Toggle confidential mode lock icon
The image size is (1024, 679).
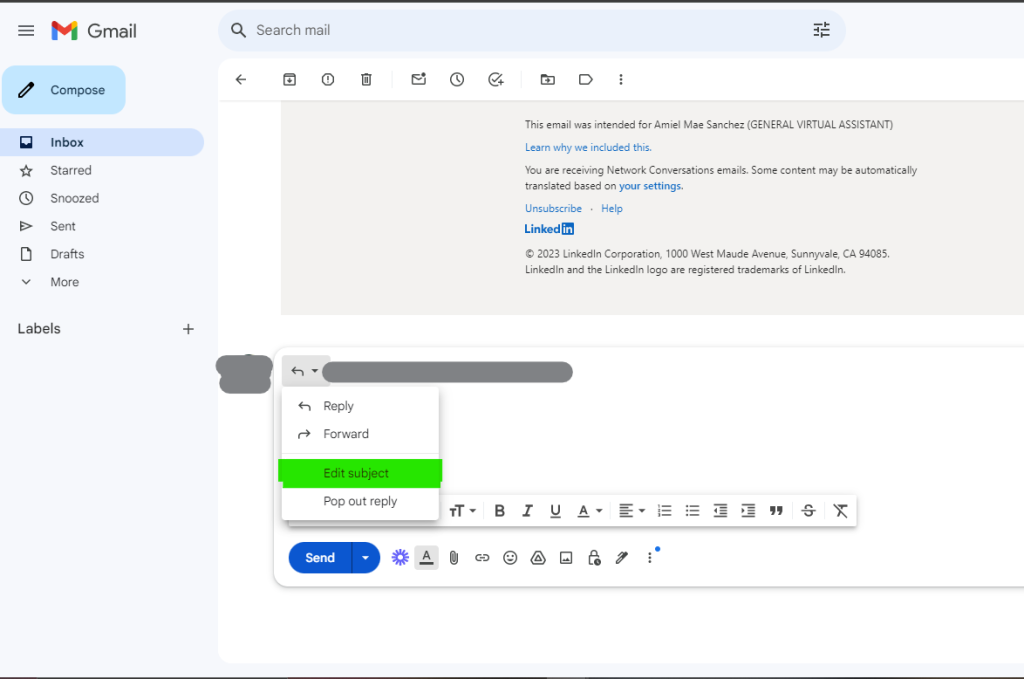(594, 558)
